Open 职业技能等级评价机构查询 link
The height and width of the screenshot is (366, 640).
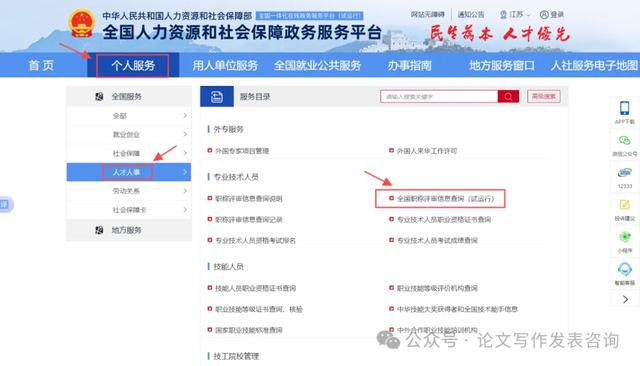437,288
